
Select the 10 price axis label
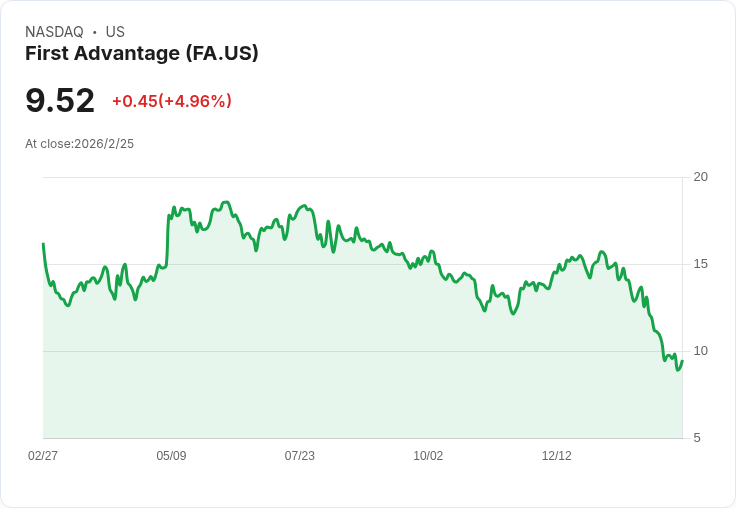click(700, 351)
